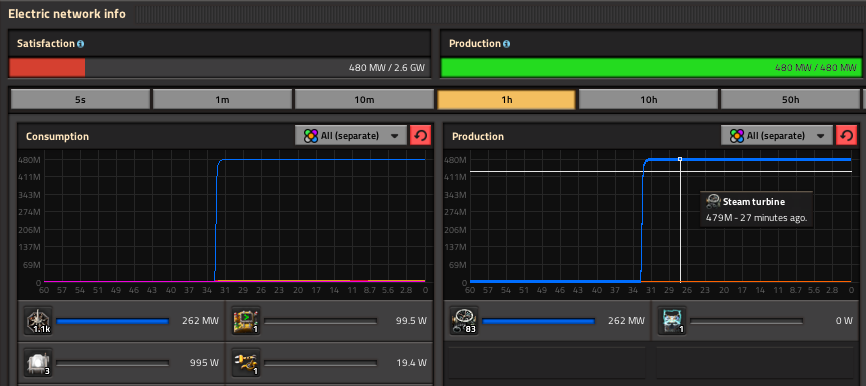Click the 0 W production value
The image size is (866, 386).
coord(844,321)
